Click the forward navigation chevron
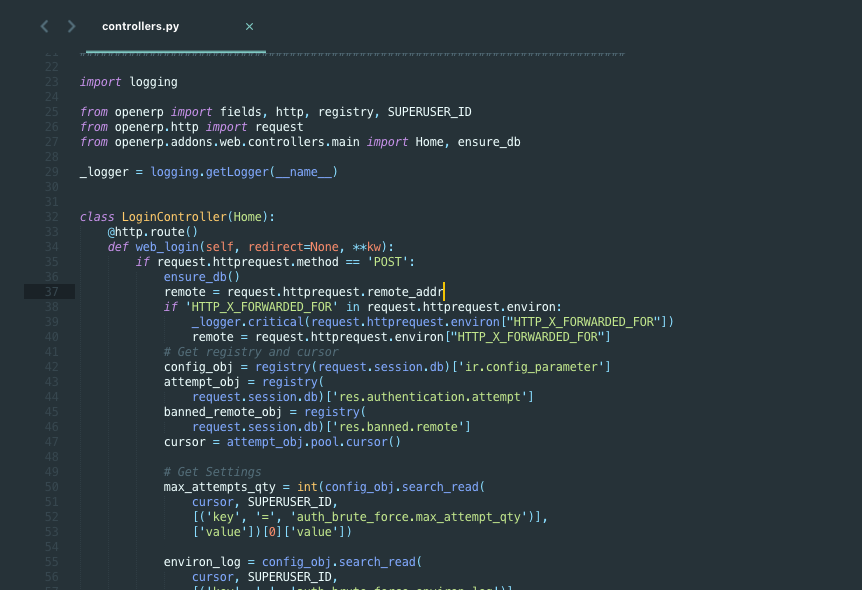Viewport: 862px width, 590px height. pos(70,26)
